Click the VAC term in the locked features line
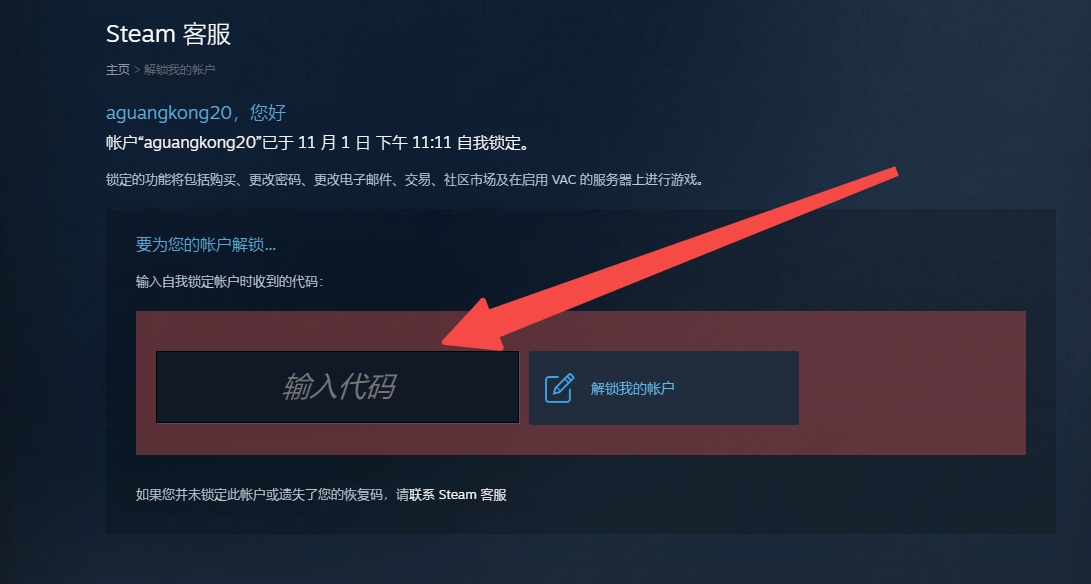1091x584 pixels. pyautogui.click(x=564, y=180)
